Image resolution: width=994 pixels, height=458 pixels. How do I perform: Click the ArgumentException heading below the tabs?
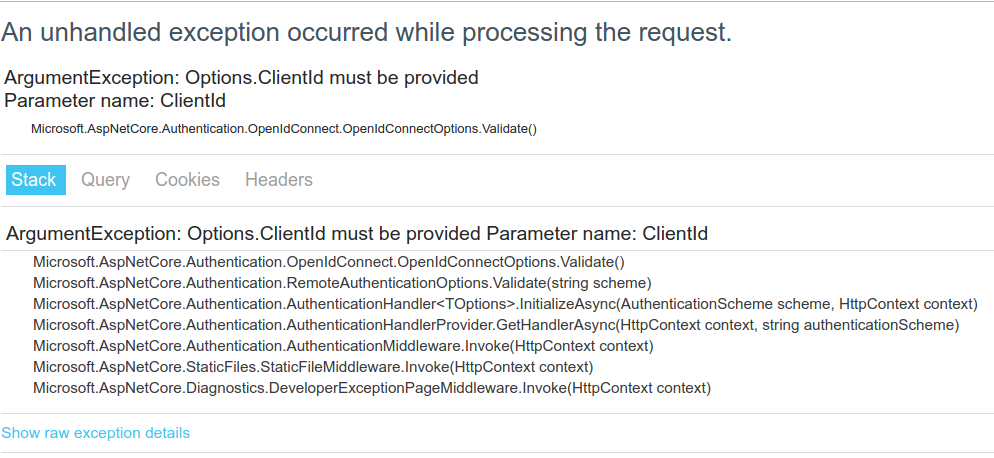coord(357,234)
